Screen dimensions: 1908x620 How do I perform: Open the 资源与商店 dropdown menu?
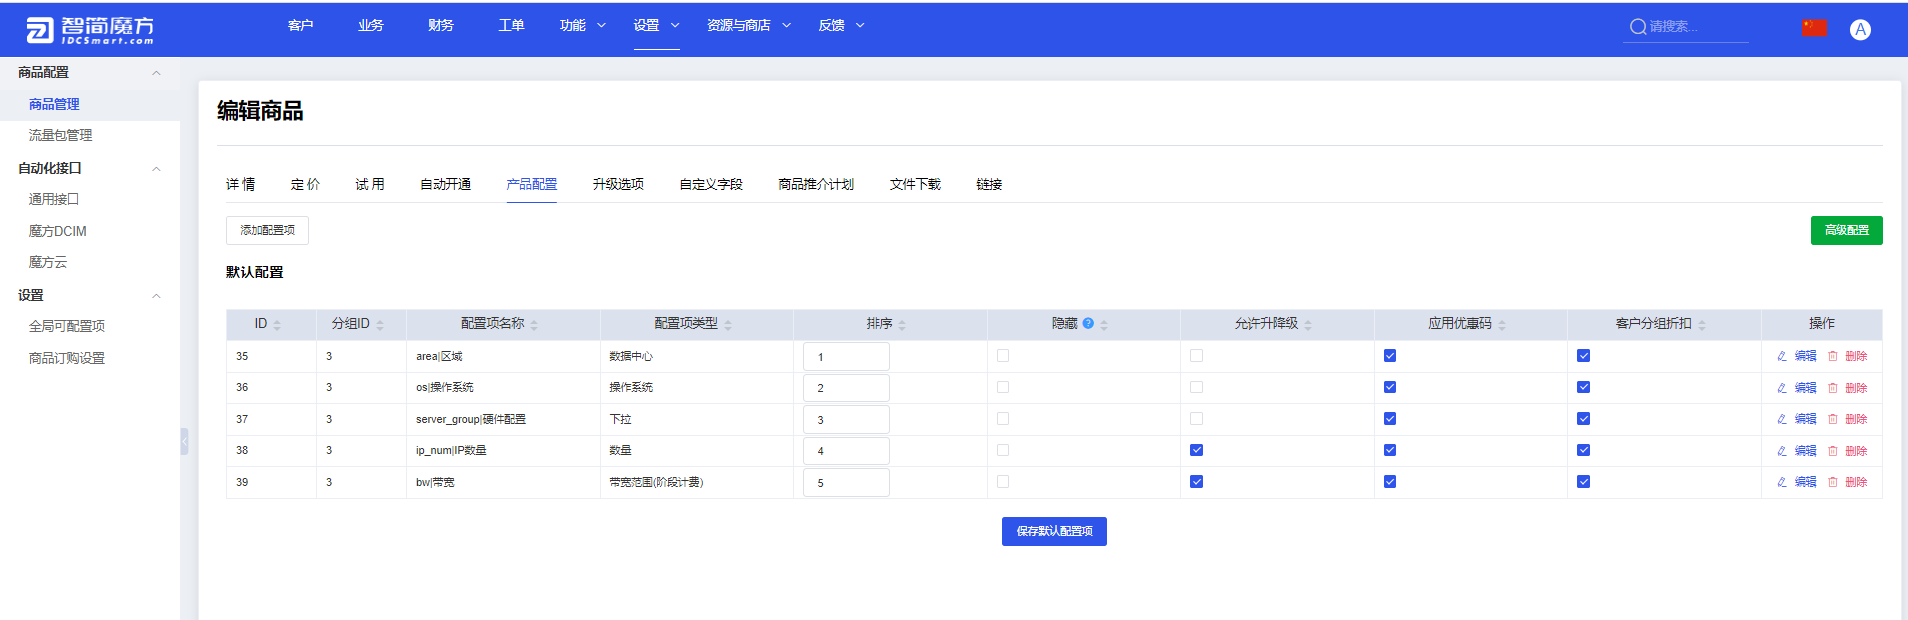click(749, 25)
